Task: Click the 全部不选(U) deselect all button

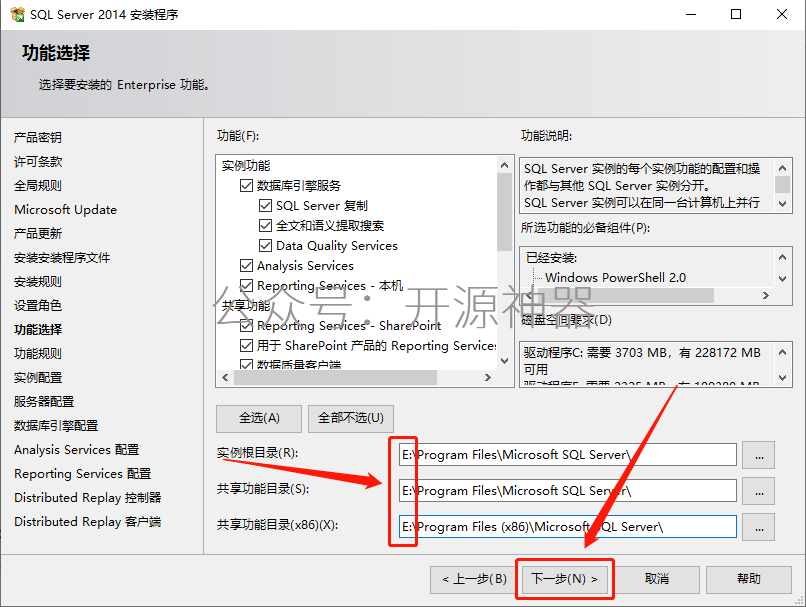Action: [351, 418]
